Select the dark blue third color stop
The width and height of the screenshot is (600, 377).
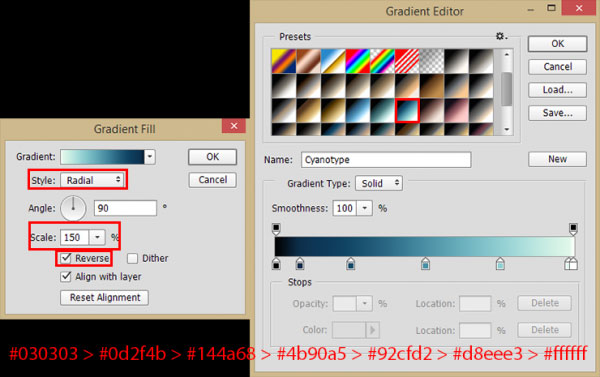[x=351, y=264]
